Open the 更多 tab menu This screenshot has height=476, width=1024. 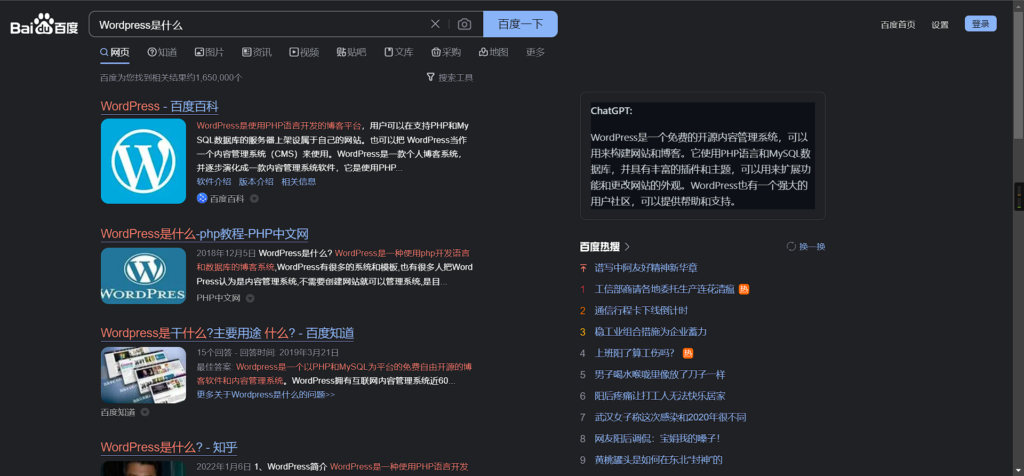click(x=536, y=52)
